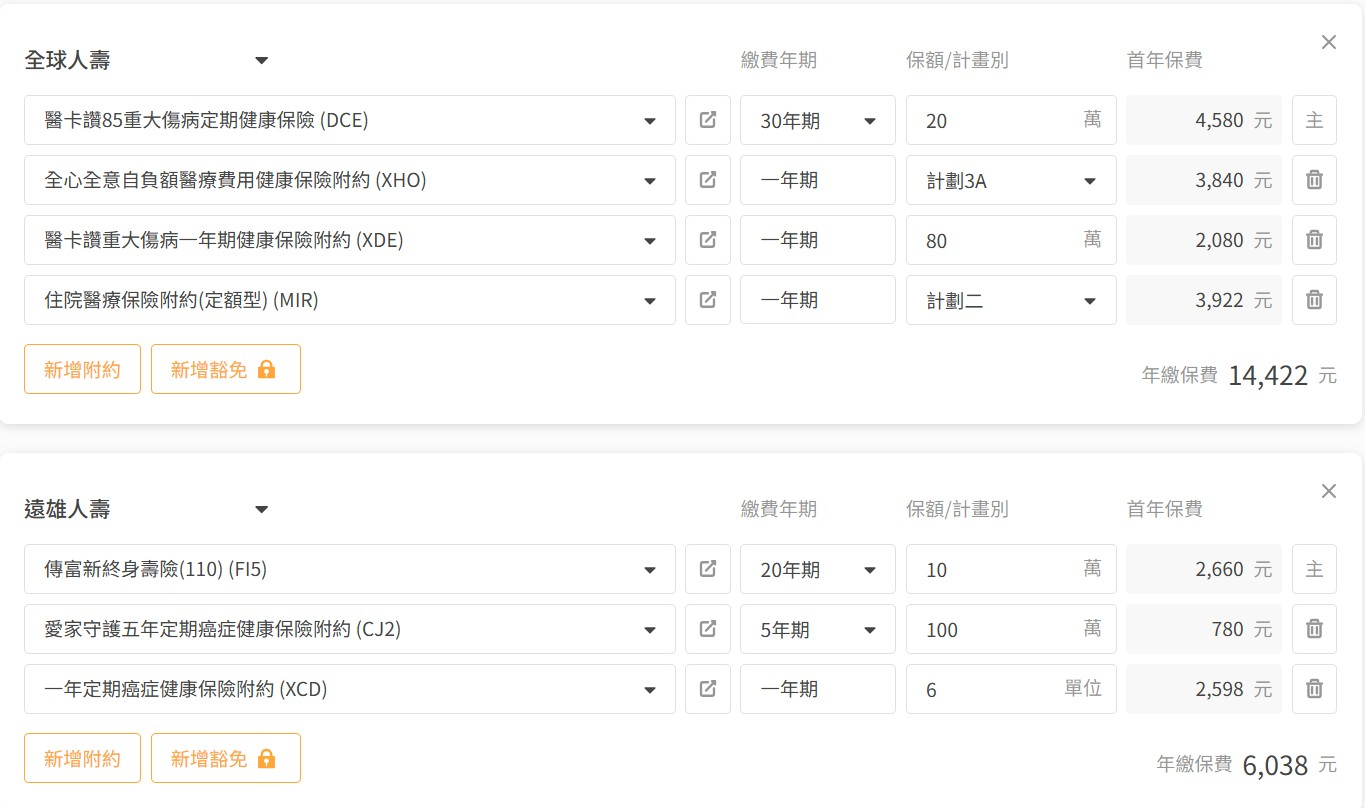Expand the 全球人壽 company dropdown
Screen dimensions: 1365x808
(262, 61)
